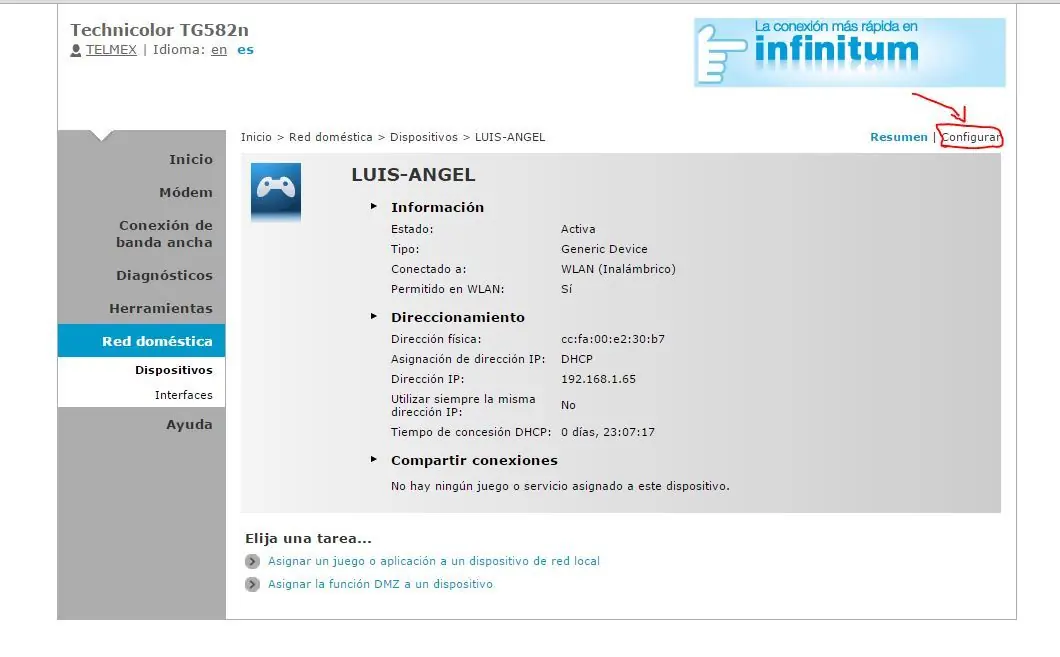Click the Utilizar siempre la misma dirección label
The image size is (1060, 657).
(463, 406)
